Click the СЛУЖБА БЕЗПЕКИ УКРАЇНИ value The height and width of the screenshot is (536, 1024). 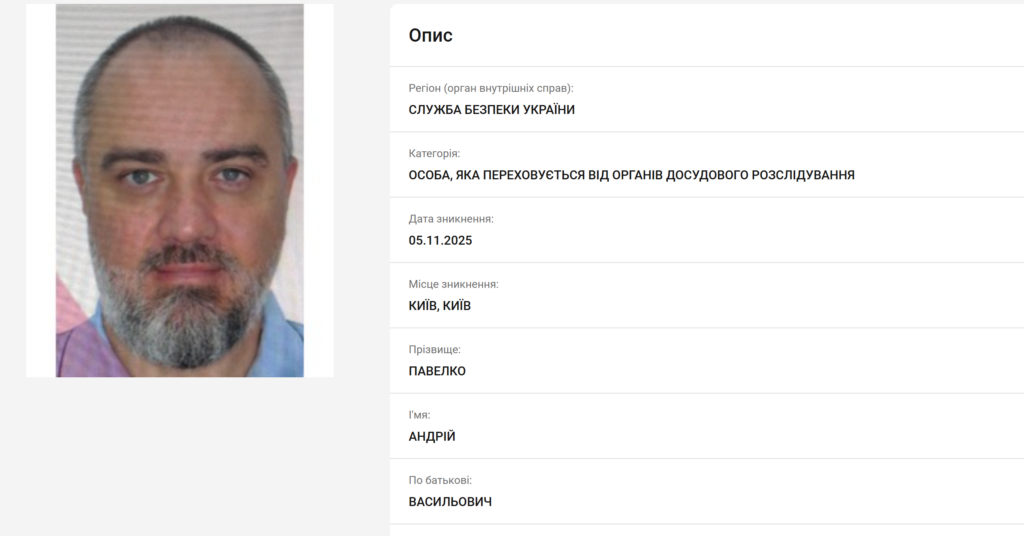492,110
